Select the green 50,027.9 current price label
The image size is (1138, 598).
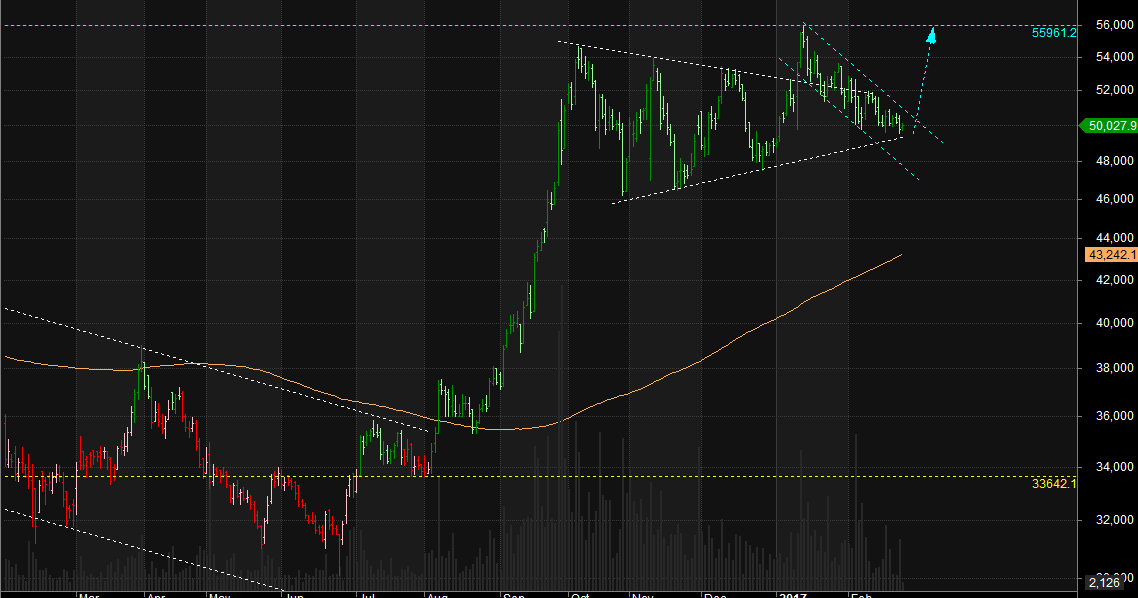pyautogui.click(x=1110, y=126)
